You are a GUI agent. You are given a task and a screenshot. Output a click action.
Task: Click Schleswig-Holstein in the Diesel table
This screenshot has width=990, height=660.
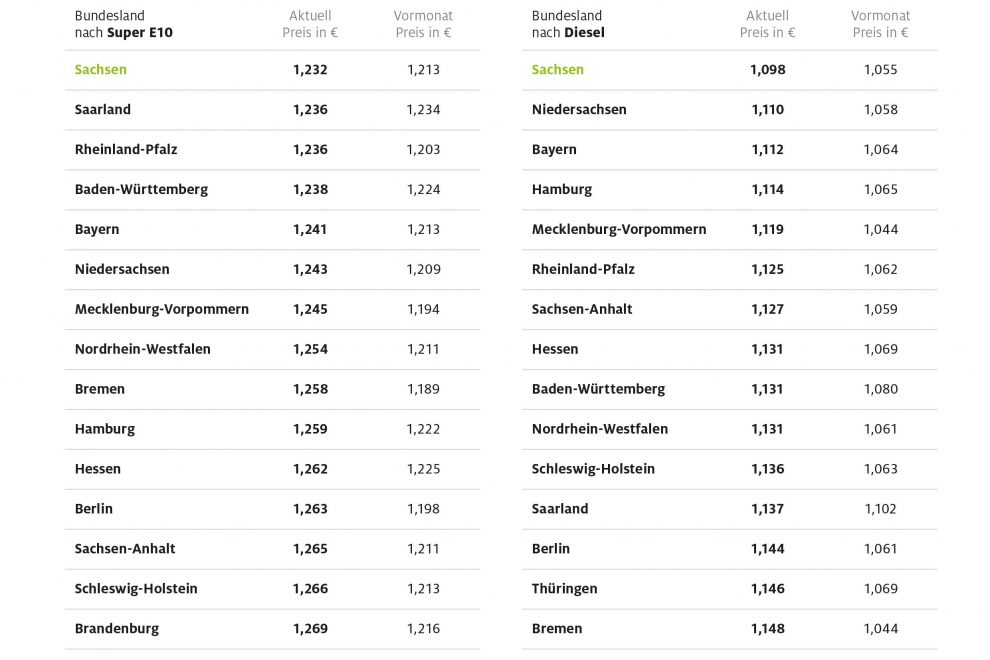(593, 469)
